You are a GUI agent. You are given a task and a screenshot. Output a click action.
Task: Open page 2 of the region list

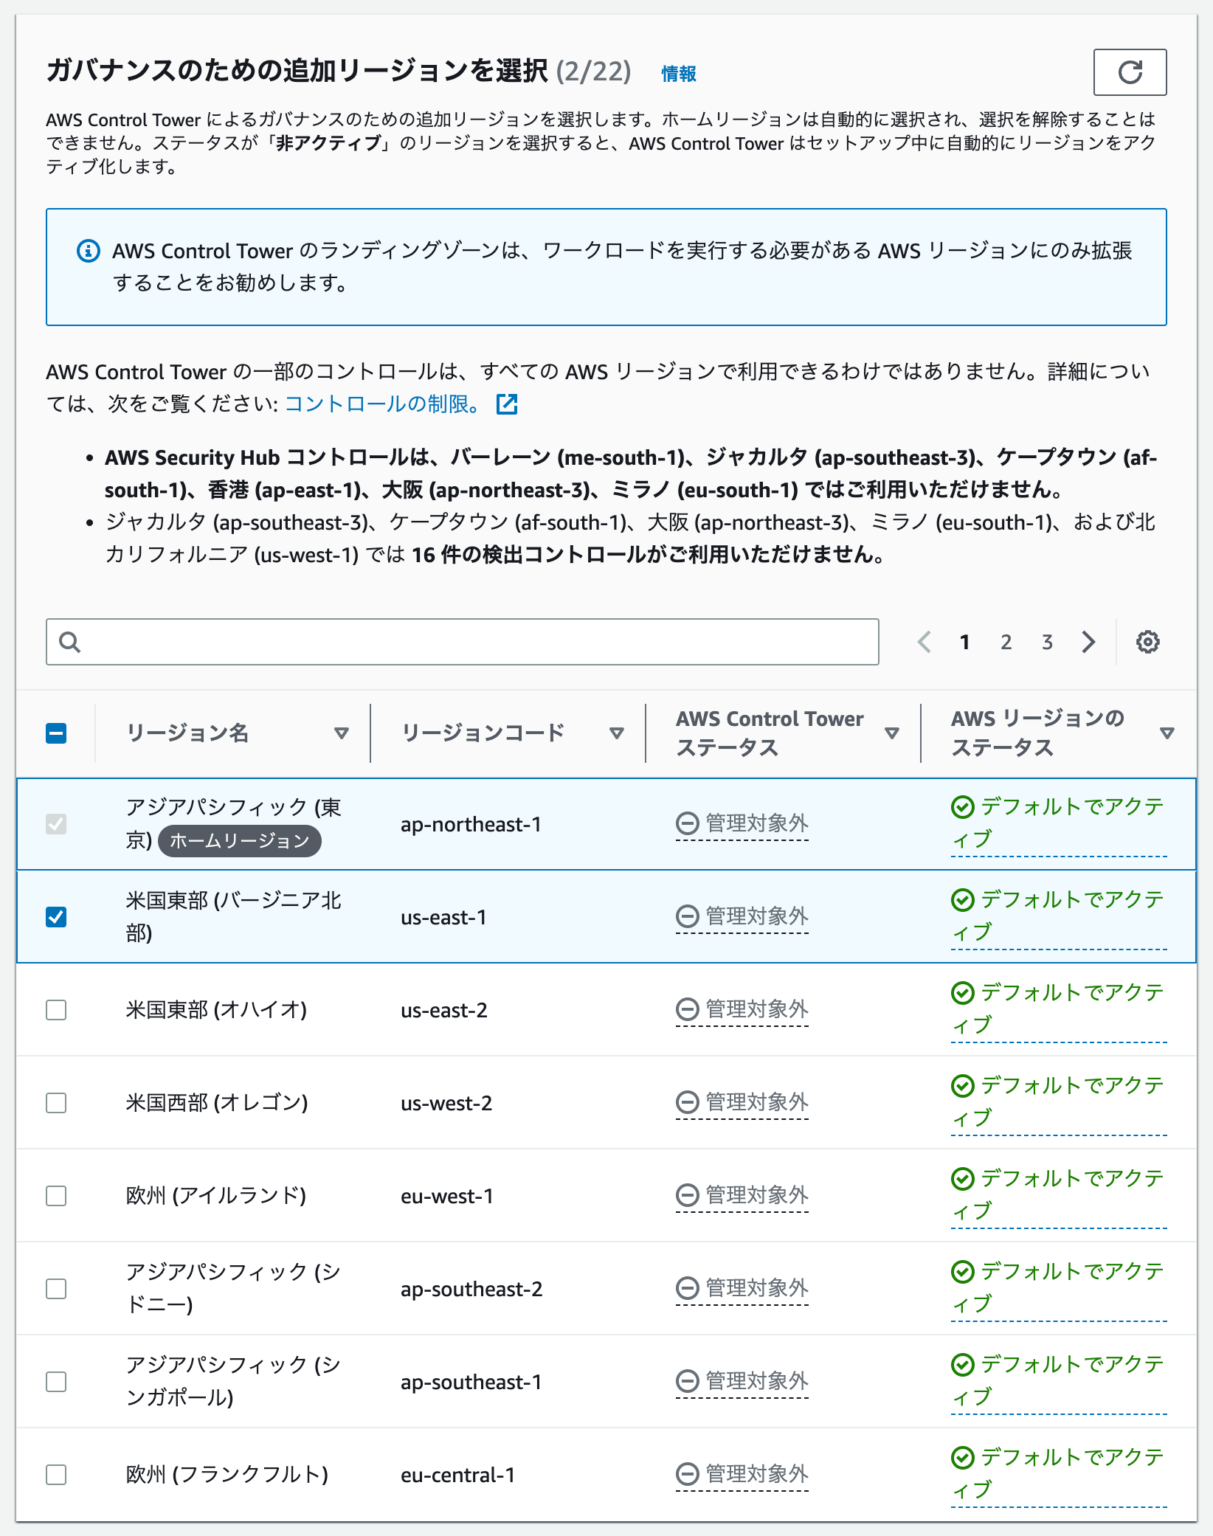1006,641
